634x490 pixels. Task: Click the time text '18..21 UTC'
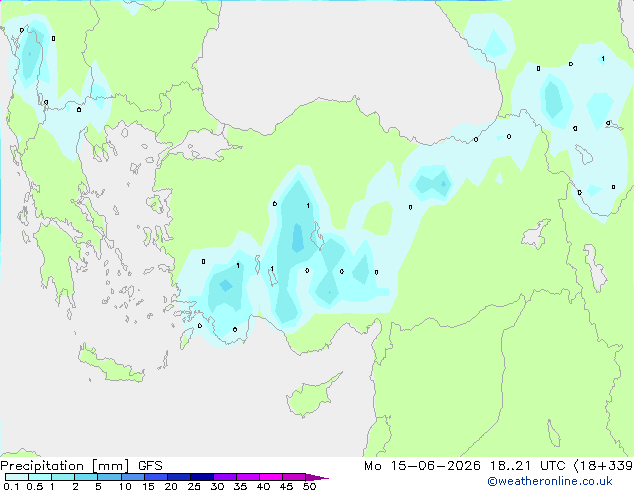(x=527, y=466)
